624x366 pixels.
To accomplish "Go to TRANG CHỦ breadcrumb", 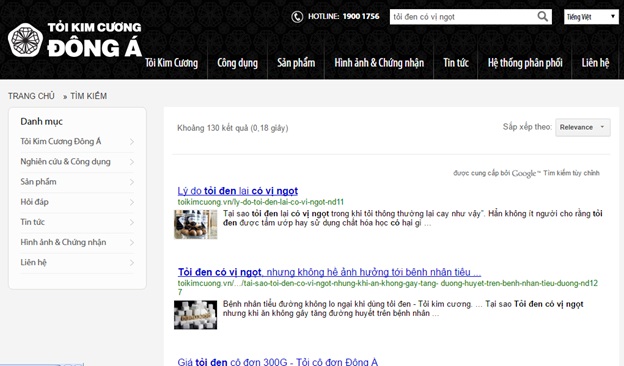I will [31, 96].
